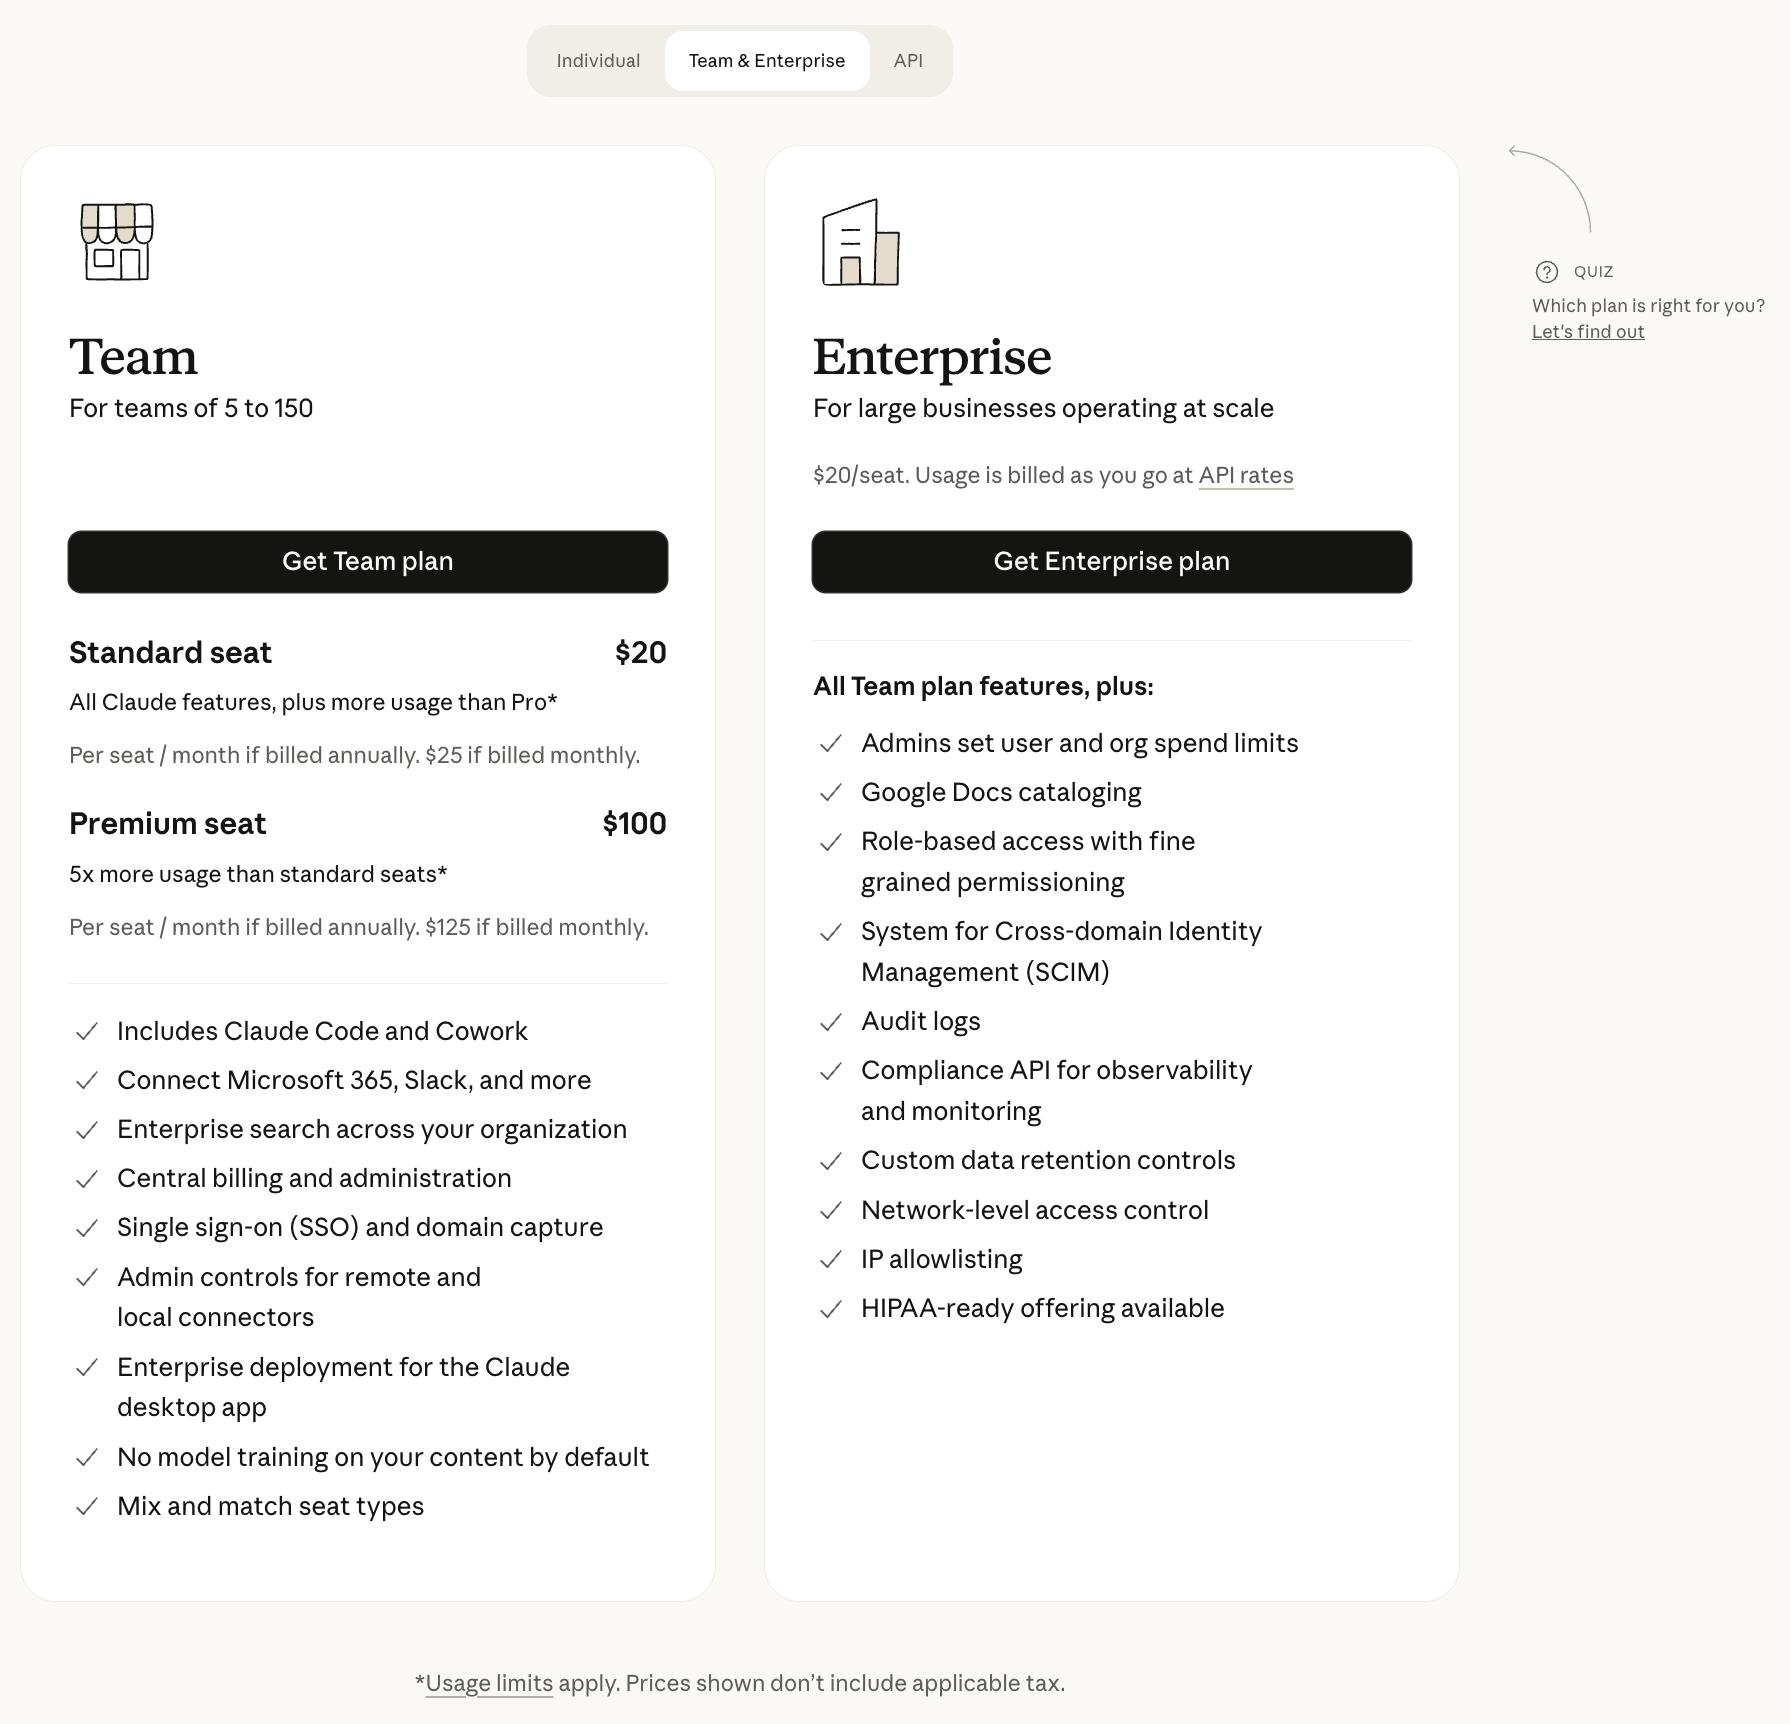This screenshot has width=1790, height=1724.
Task: Click the checkmark beside Mix and match seat types
Action: (86, 1506)
